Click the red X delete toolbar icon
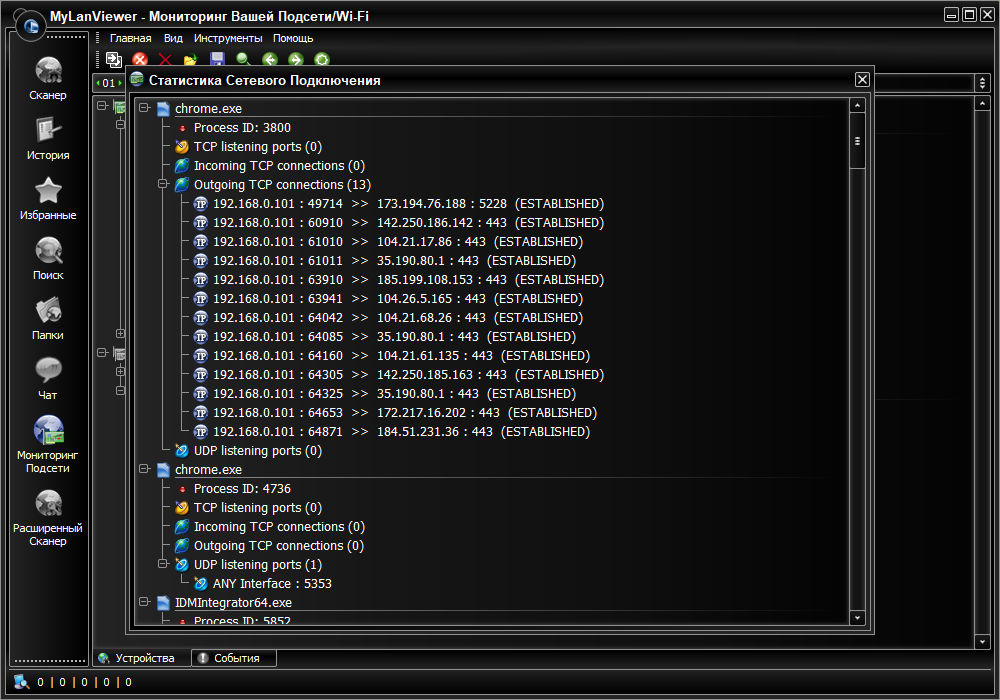1000x700 pixels. pyautogui.click(x=165, y=60)
